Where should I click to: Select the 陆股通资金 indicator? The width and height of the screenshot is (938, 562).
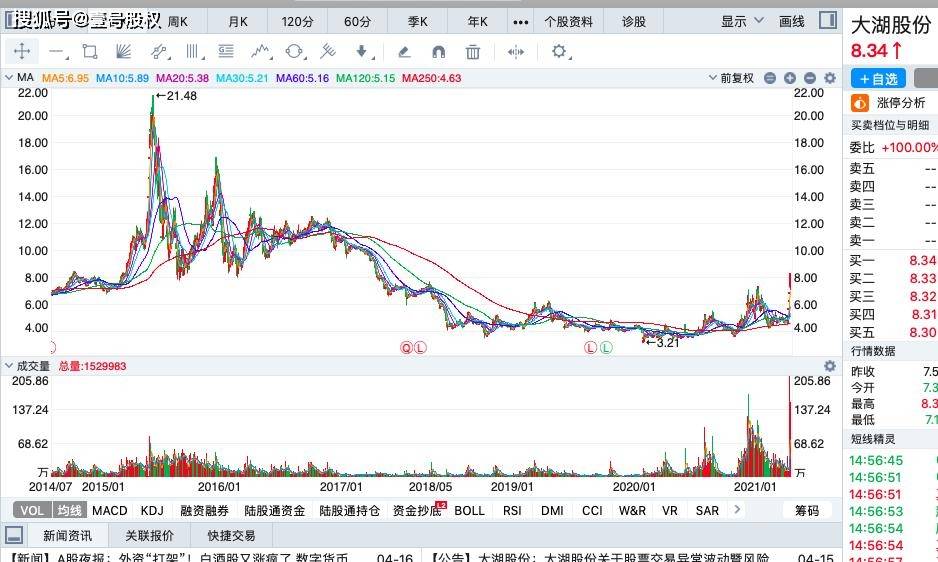275,511
